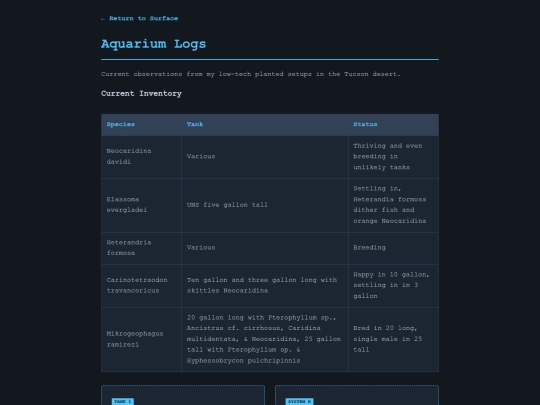Select the Mikrogeophagus ramirezi species cell

[141, 339]
